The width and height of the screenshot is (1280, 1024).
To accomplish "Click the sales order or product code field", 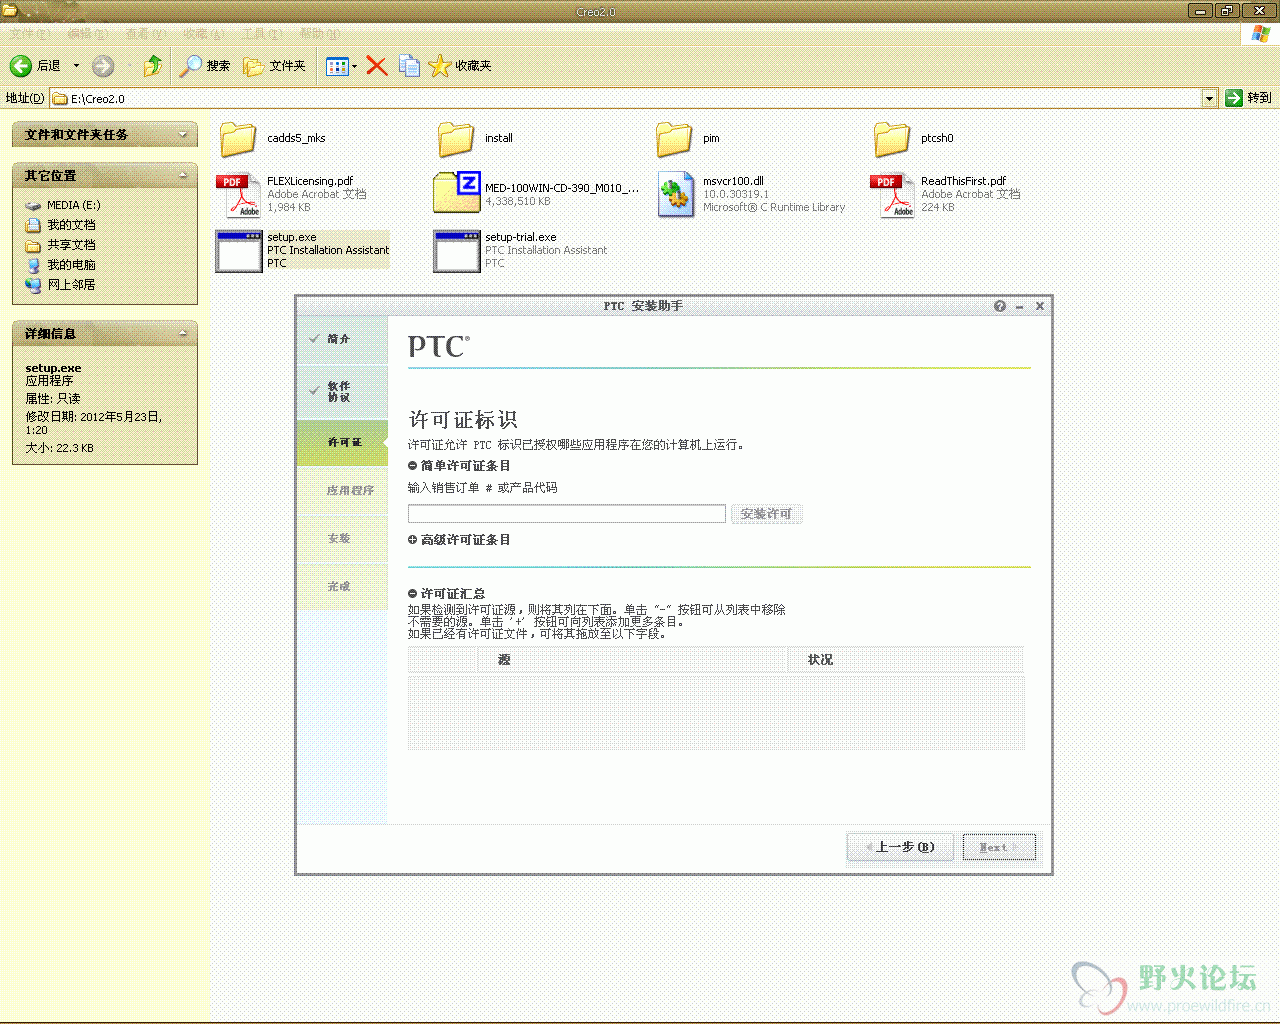I will 566,514.
